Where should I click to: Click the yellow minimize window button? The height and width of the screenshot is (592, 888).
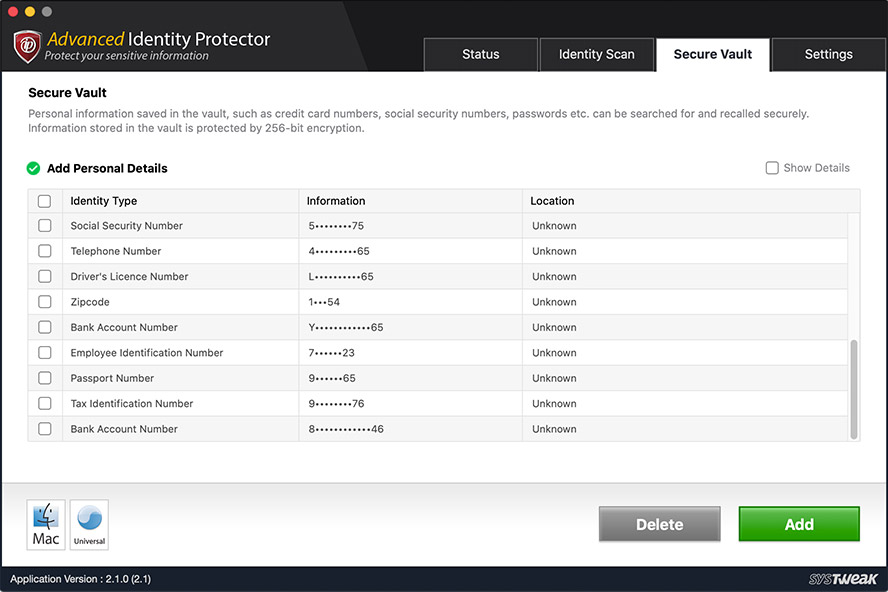[30, 11]
